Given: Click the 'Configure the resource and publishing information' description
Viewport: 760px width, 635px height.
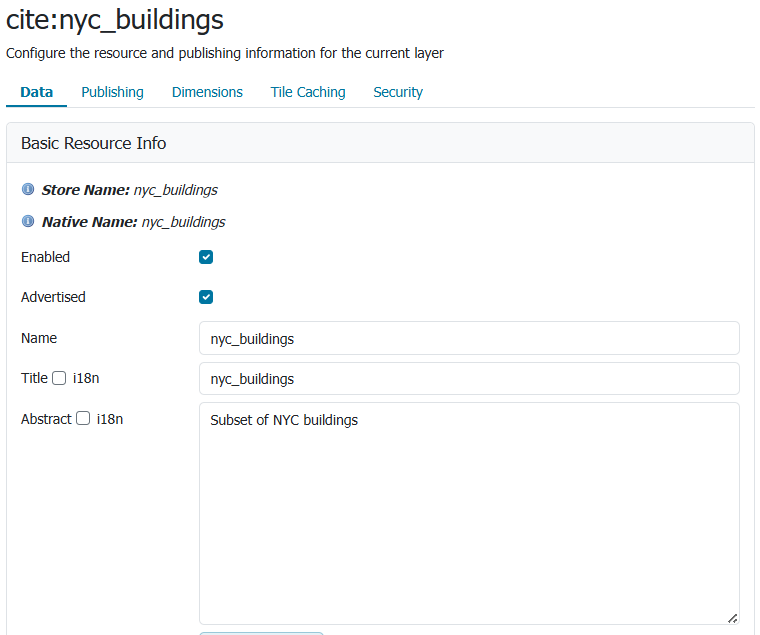Looking at the screenshot, I should [224, 53].
